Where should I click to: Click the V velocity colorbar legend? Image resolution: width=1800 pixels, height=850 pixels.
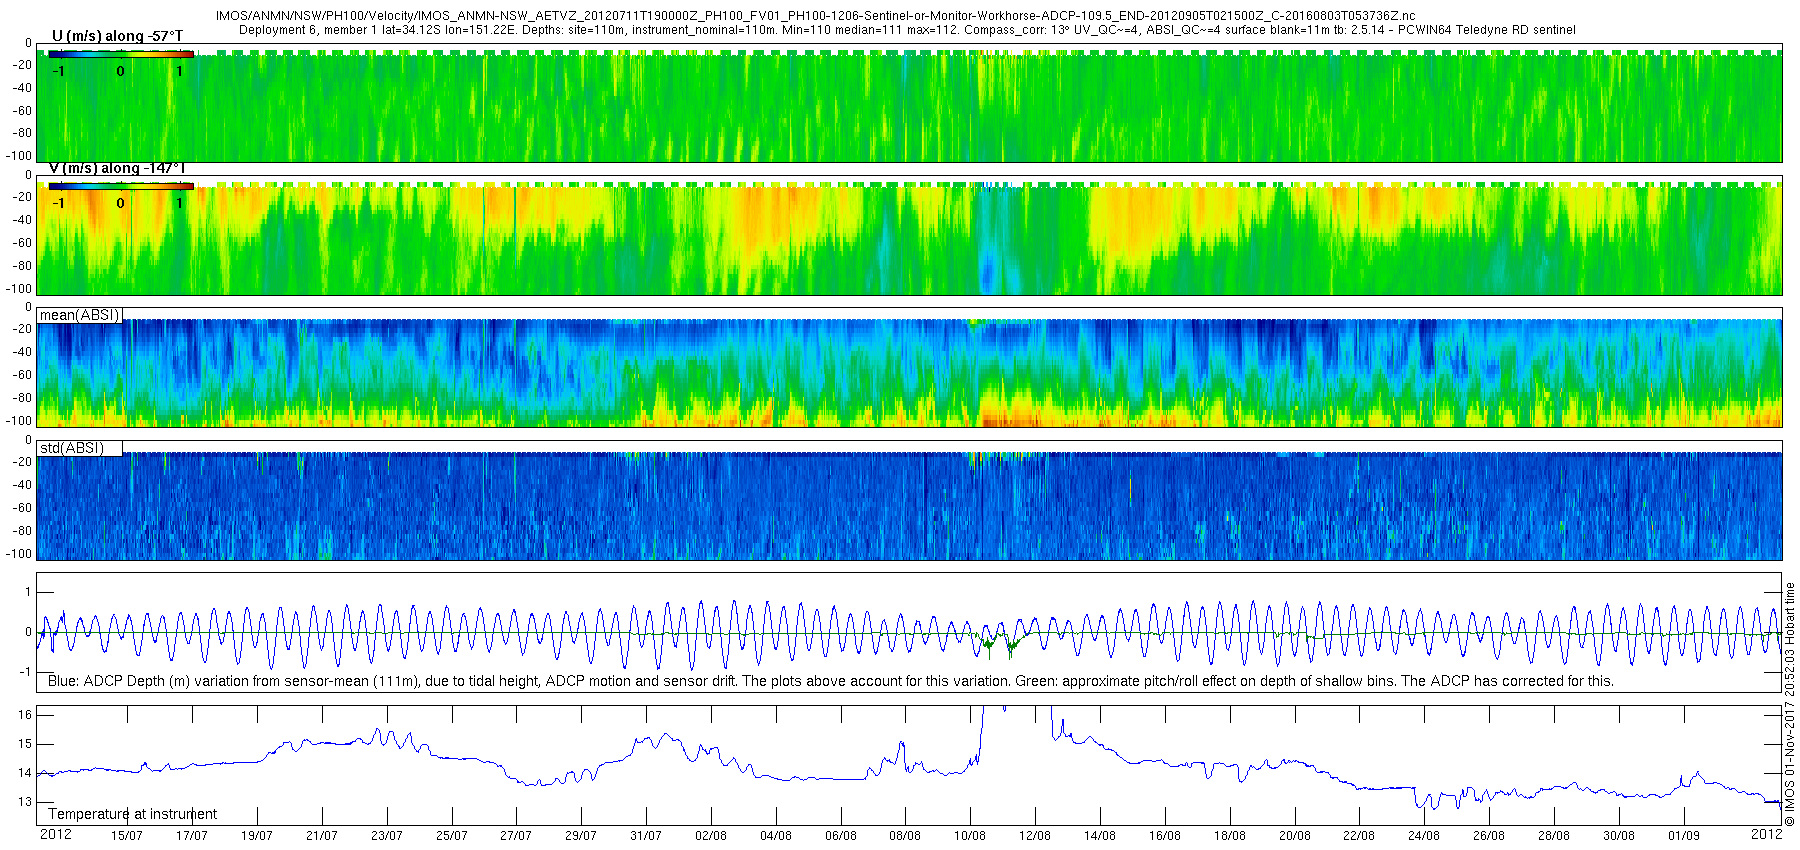click(x=121, y=186)
